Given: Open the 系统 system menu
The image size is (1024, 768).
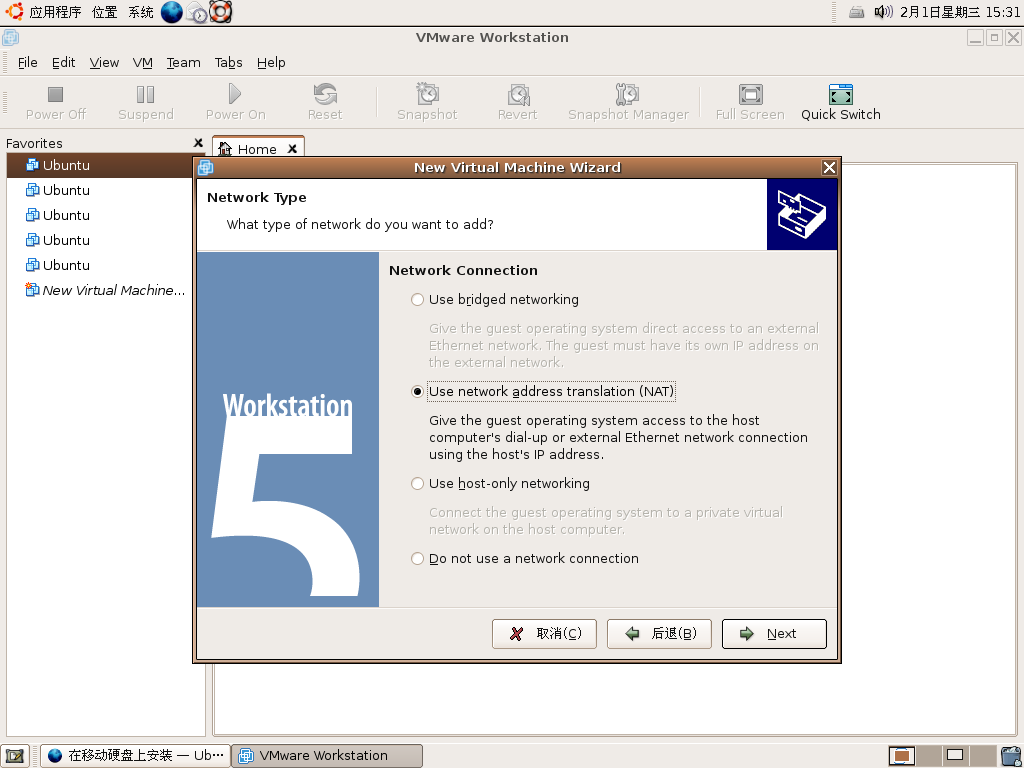Looking at the screenshot, I should (140, 12).
